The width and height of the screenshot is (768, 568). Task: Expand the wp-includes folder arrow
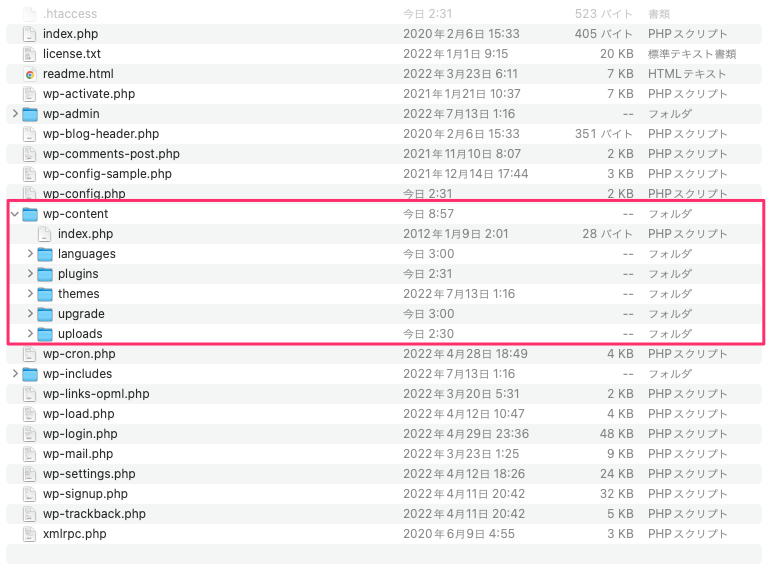pyautogui.click(x=15, y=374)
